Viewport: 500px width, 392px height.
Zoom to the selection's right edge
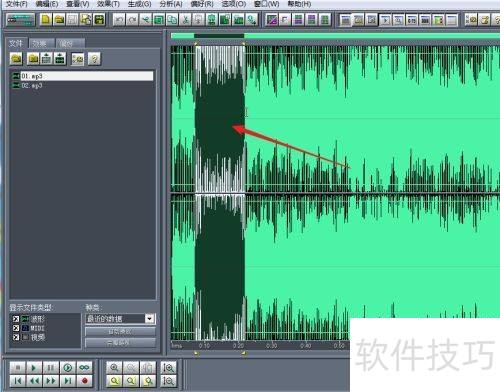click(x=148, y=381)
